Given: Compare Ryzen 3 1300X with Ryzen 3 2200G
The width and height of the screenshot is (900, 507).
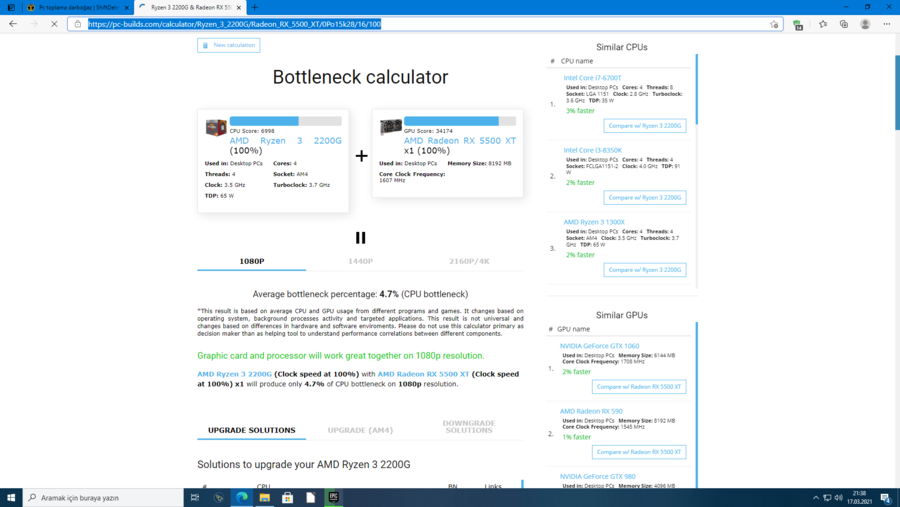Looking at the screenshot, I should point(645,270).
